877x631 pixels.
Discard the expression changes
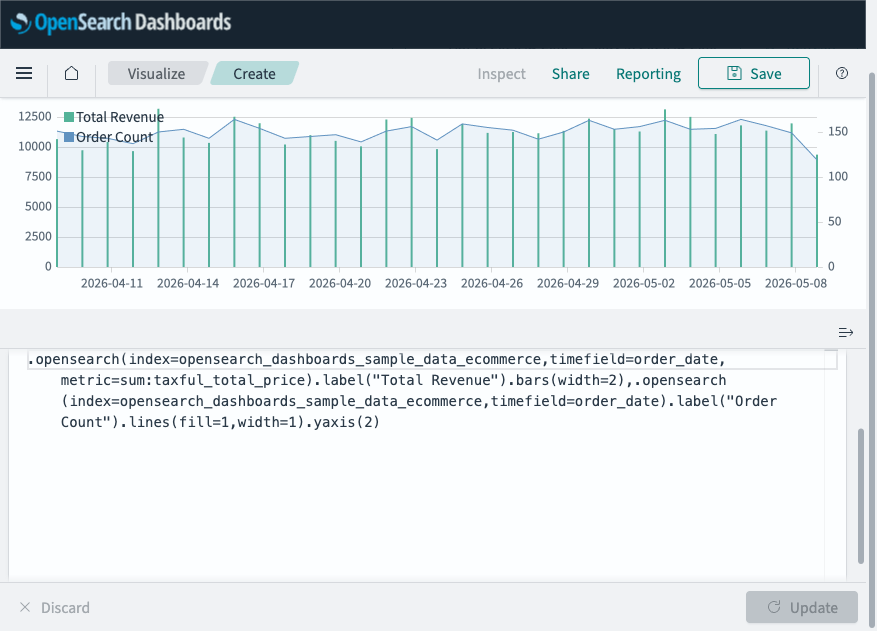[x=54, y=608]
